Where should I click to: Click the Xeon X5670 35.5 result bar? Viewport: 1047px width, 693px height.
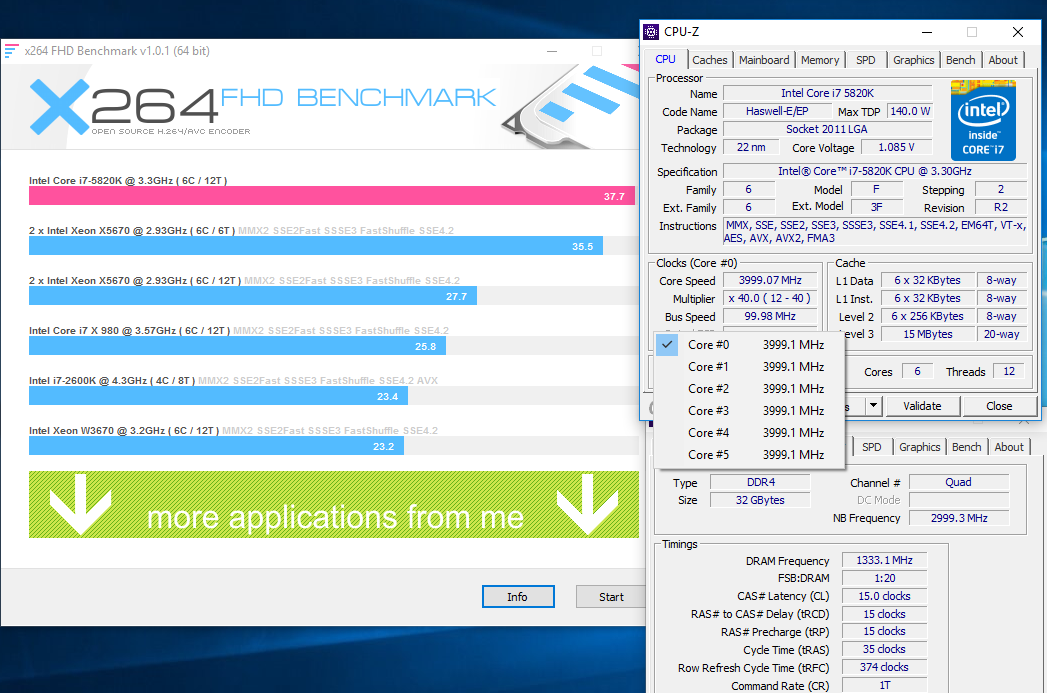[316, 246]
